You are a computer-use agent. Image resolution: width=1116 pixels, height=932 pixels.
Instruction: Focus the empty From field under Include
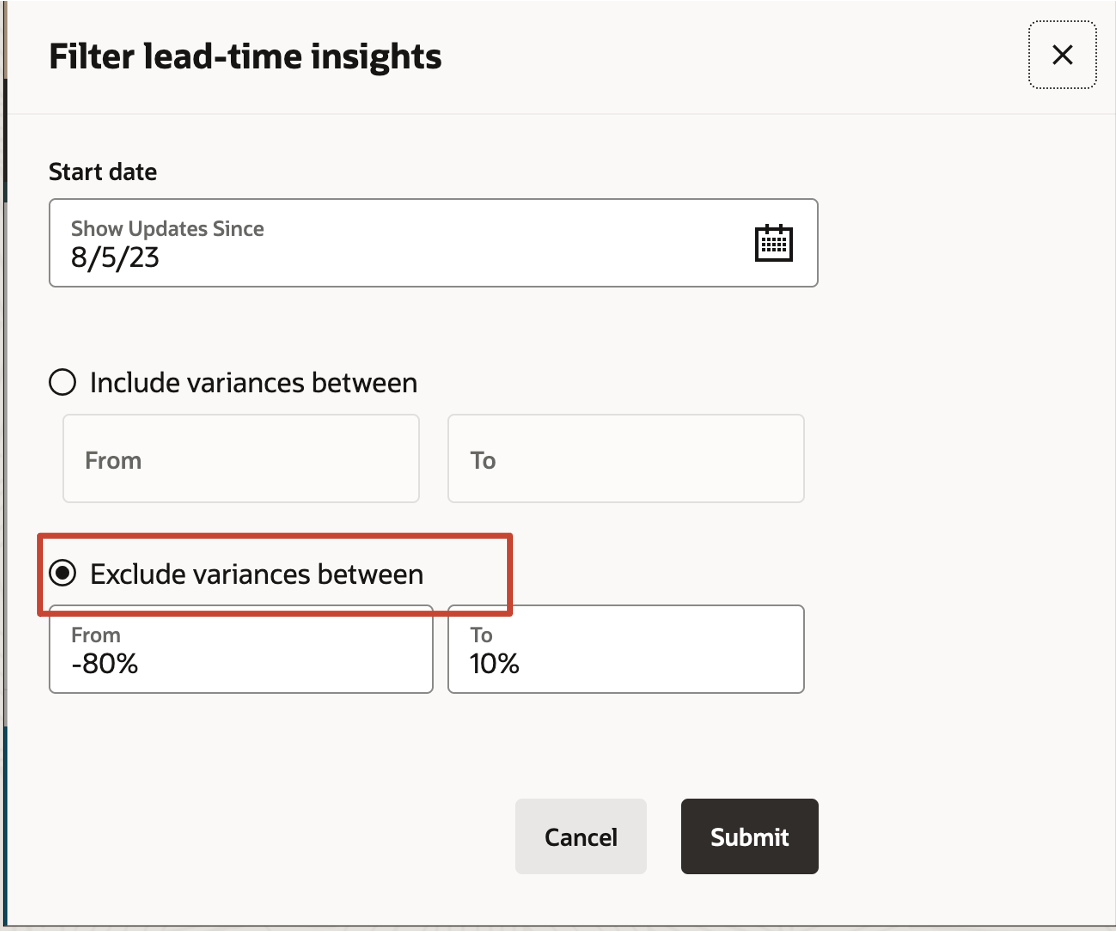tap(241, 459)
